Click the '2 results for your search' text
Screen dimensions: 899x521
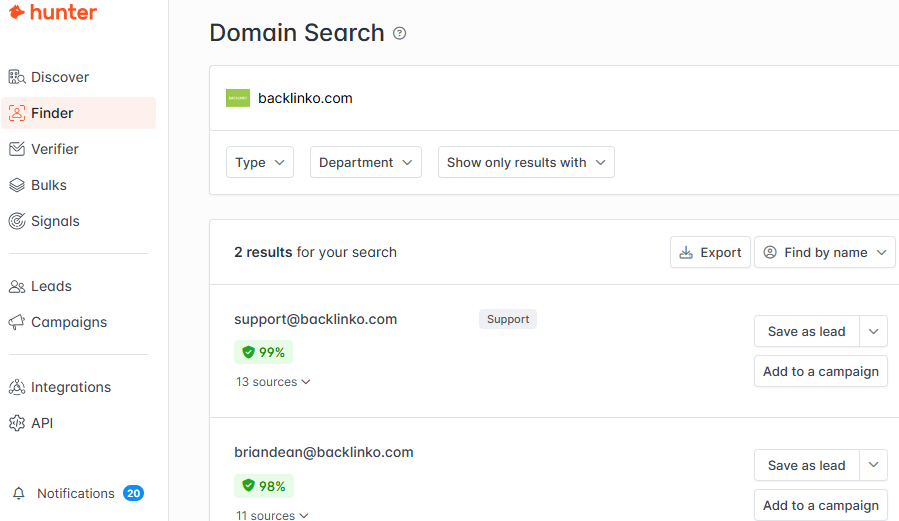[315, 252]
